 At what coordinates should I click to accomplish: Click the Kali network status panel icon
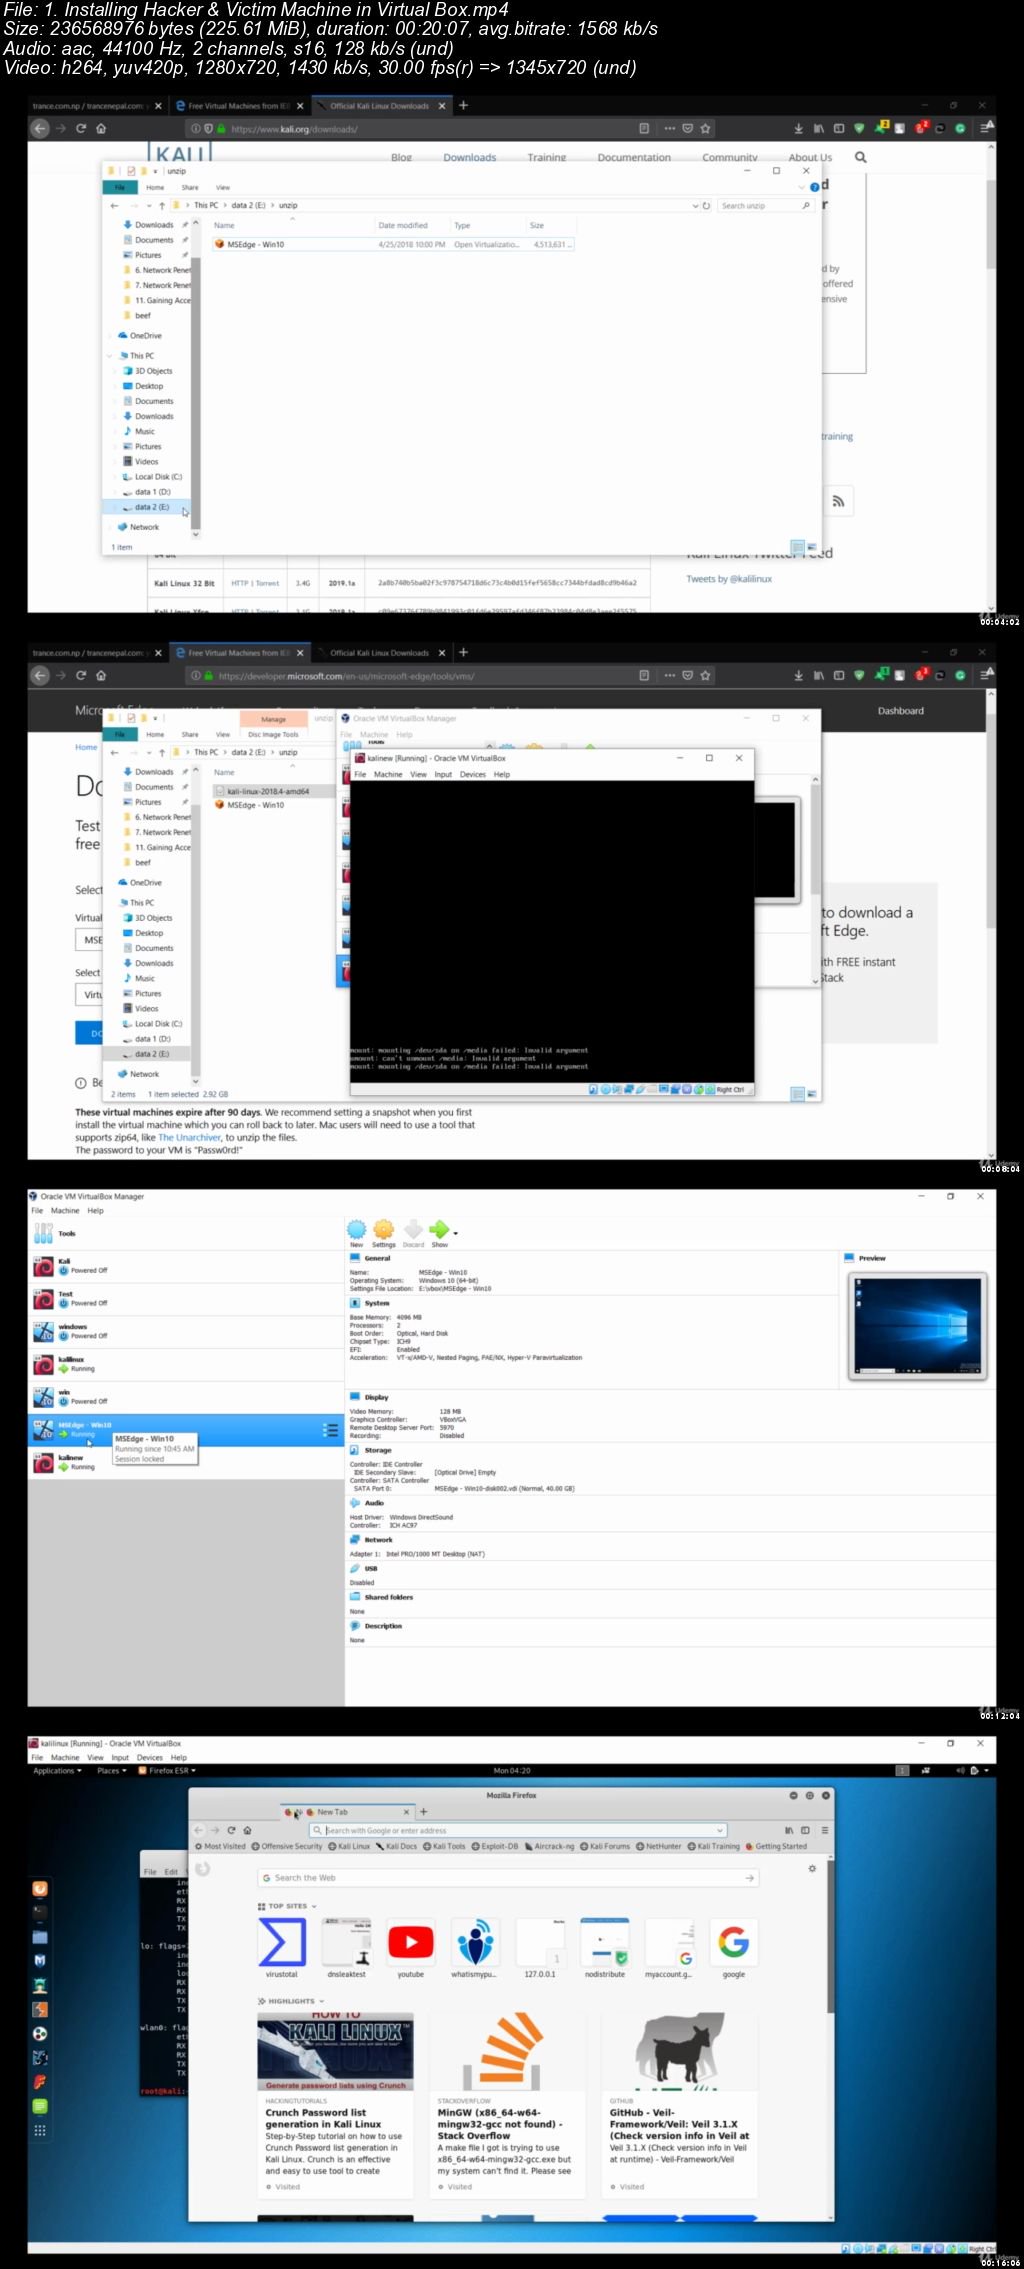(926, 1771)
